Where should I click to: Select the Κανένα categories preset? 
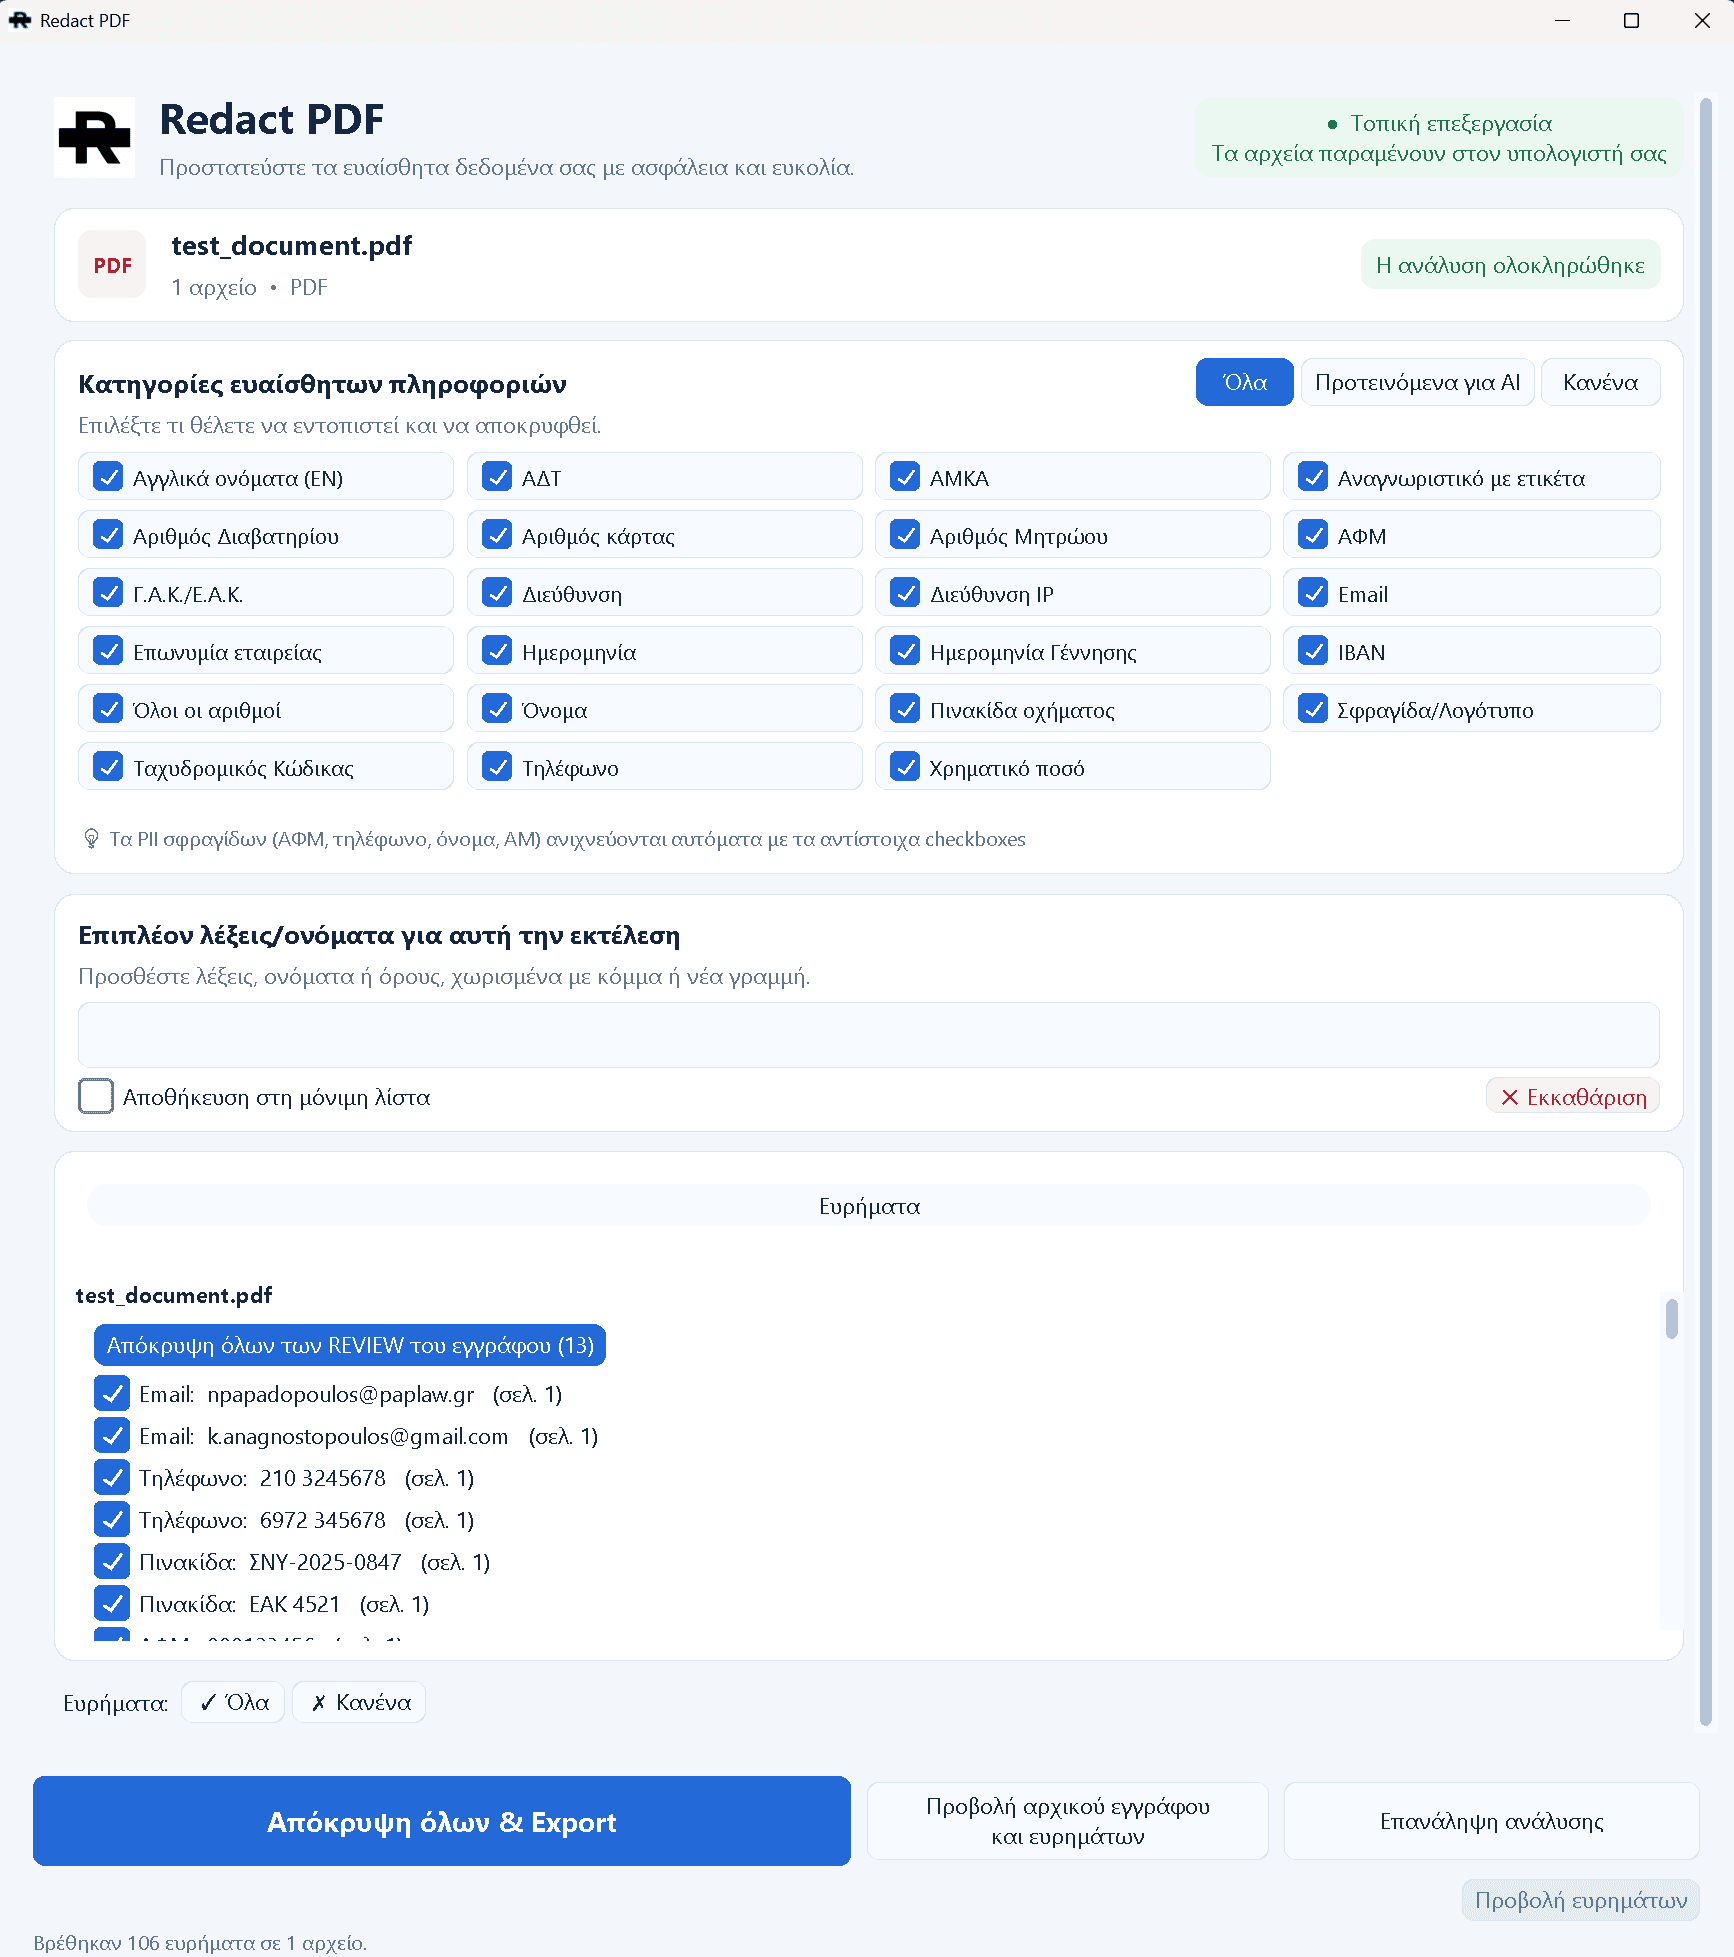point(1600,382)
